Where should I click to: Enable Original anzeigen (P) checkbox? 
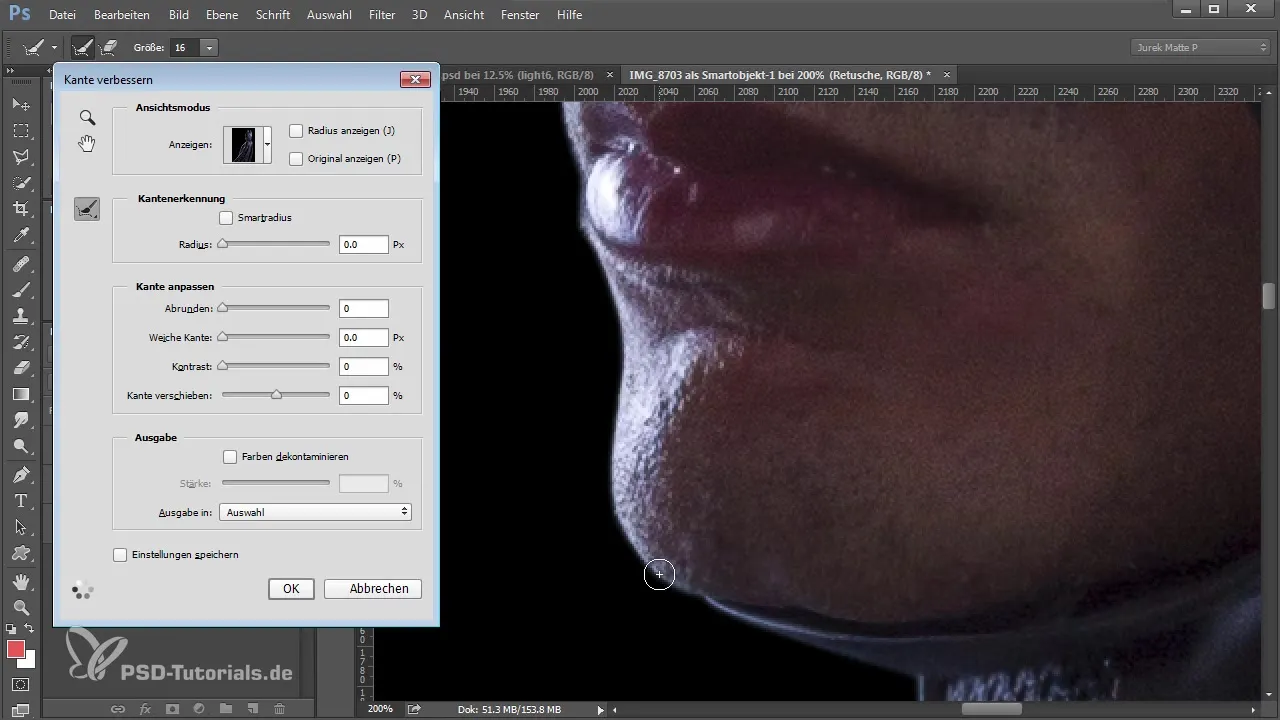[x=296, y=158]
